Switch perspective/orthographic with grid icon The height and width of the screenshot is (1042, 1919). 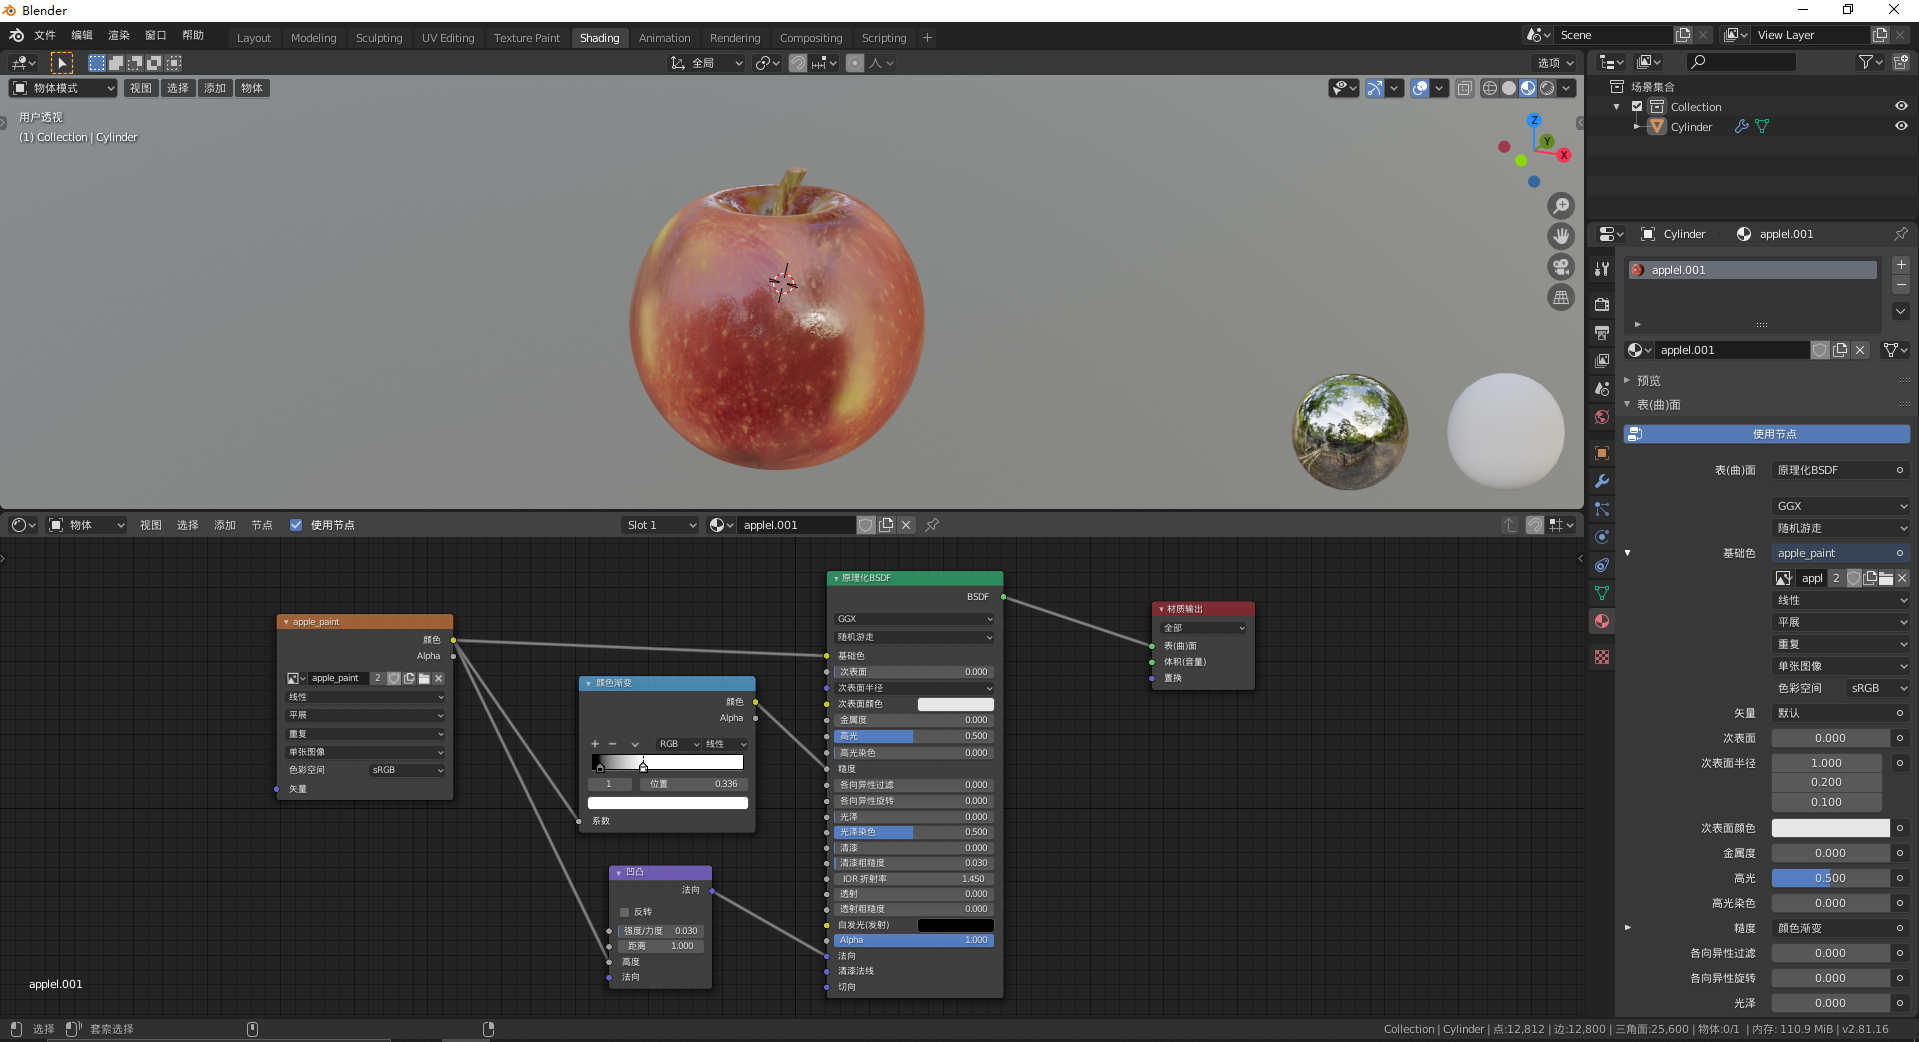click(x=1561, y=298)
